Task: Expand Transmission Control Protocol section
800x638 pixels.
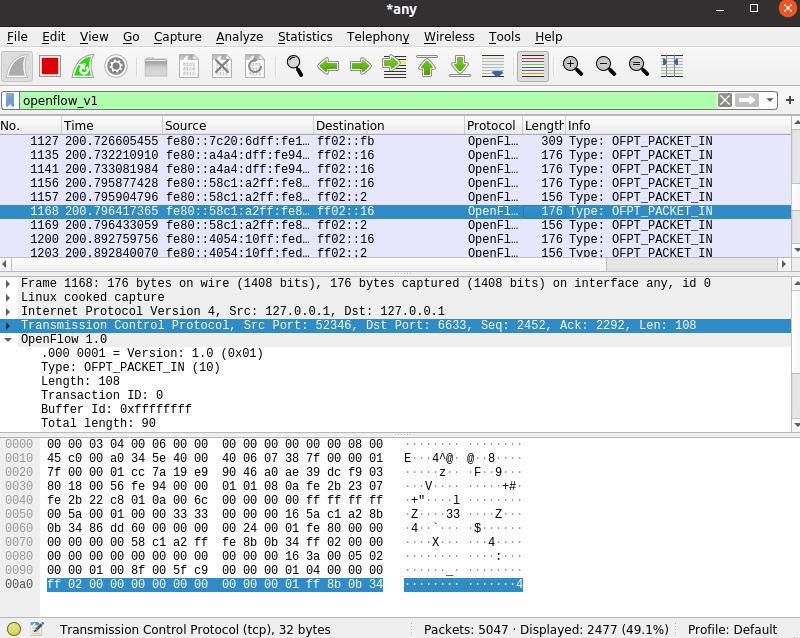Action: (8, 325)
